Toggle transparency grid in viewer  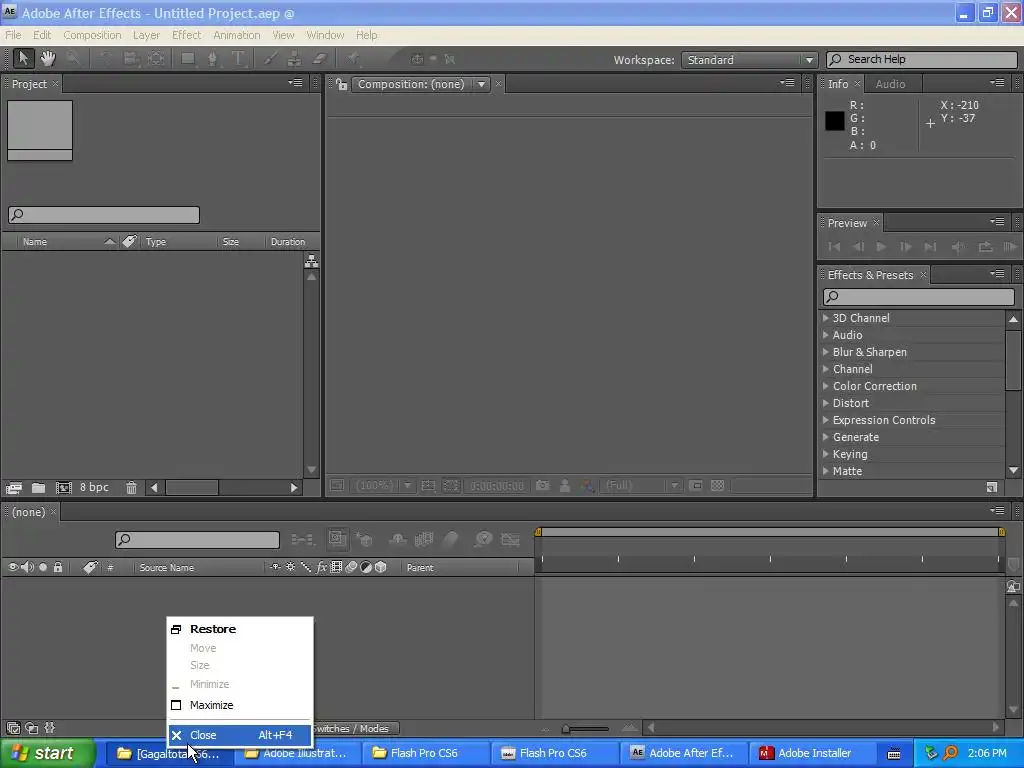718,486
